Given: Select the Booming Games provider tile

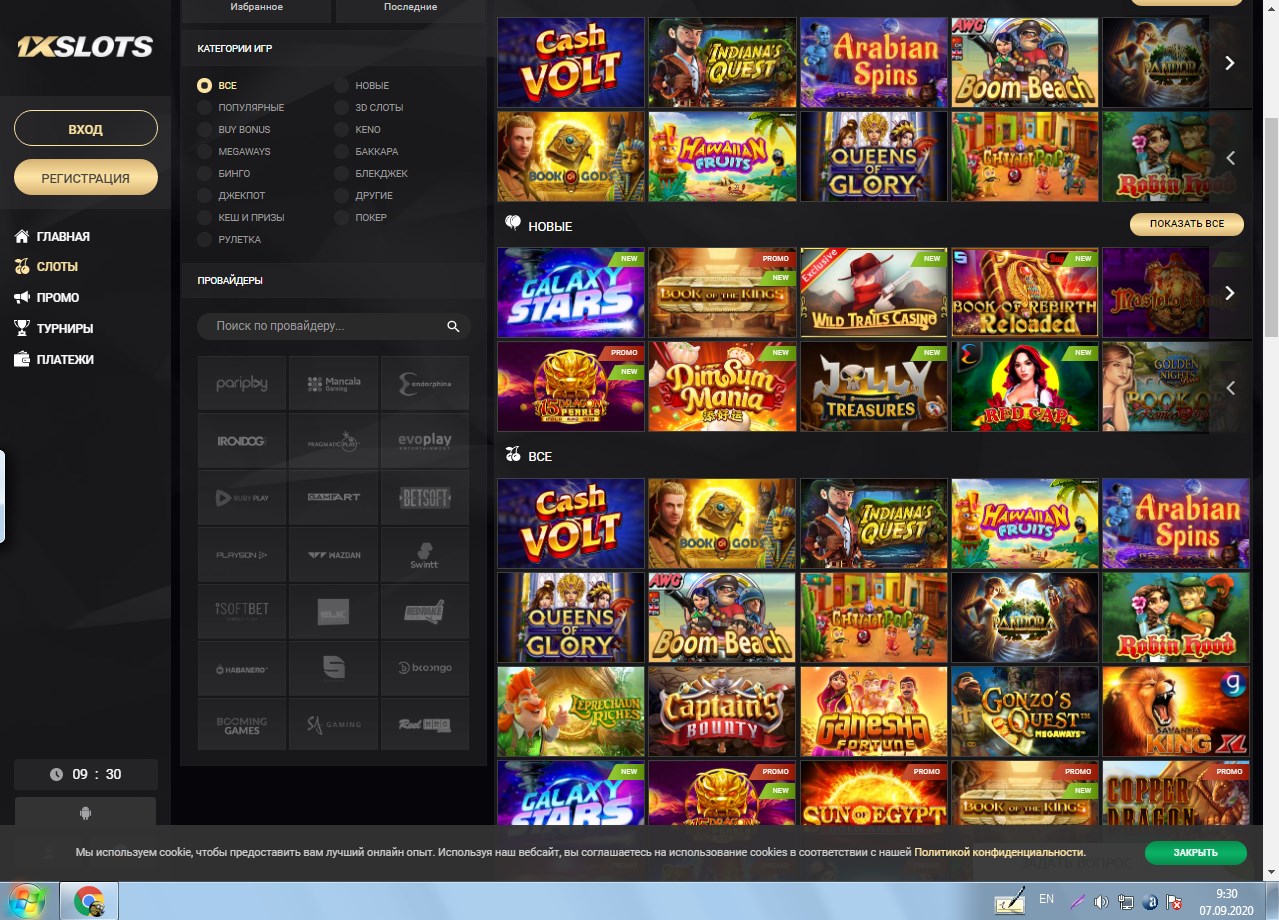Looking at the screenshot, I should point(242,725).
